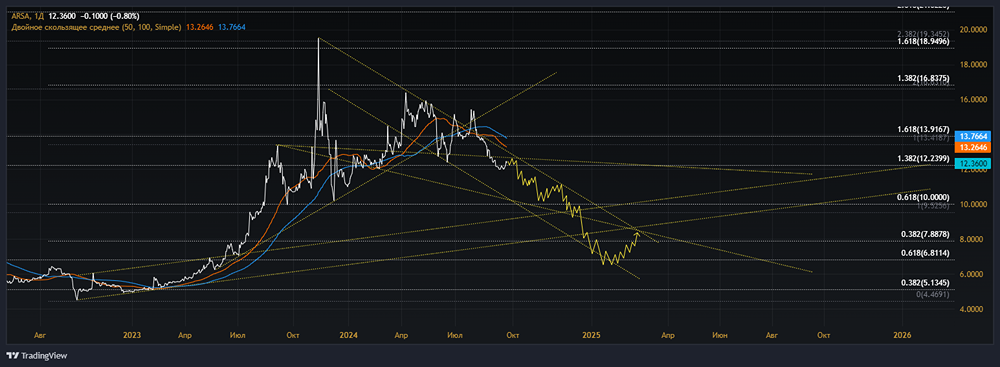Click the 10.0000 price scale tick
The height and width of the screenshot is (367, 1000).
coord(973,205)
